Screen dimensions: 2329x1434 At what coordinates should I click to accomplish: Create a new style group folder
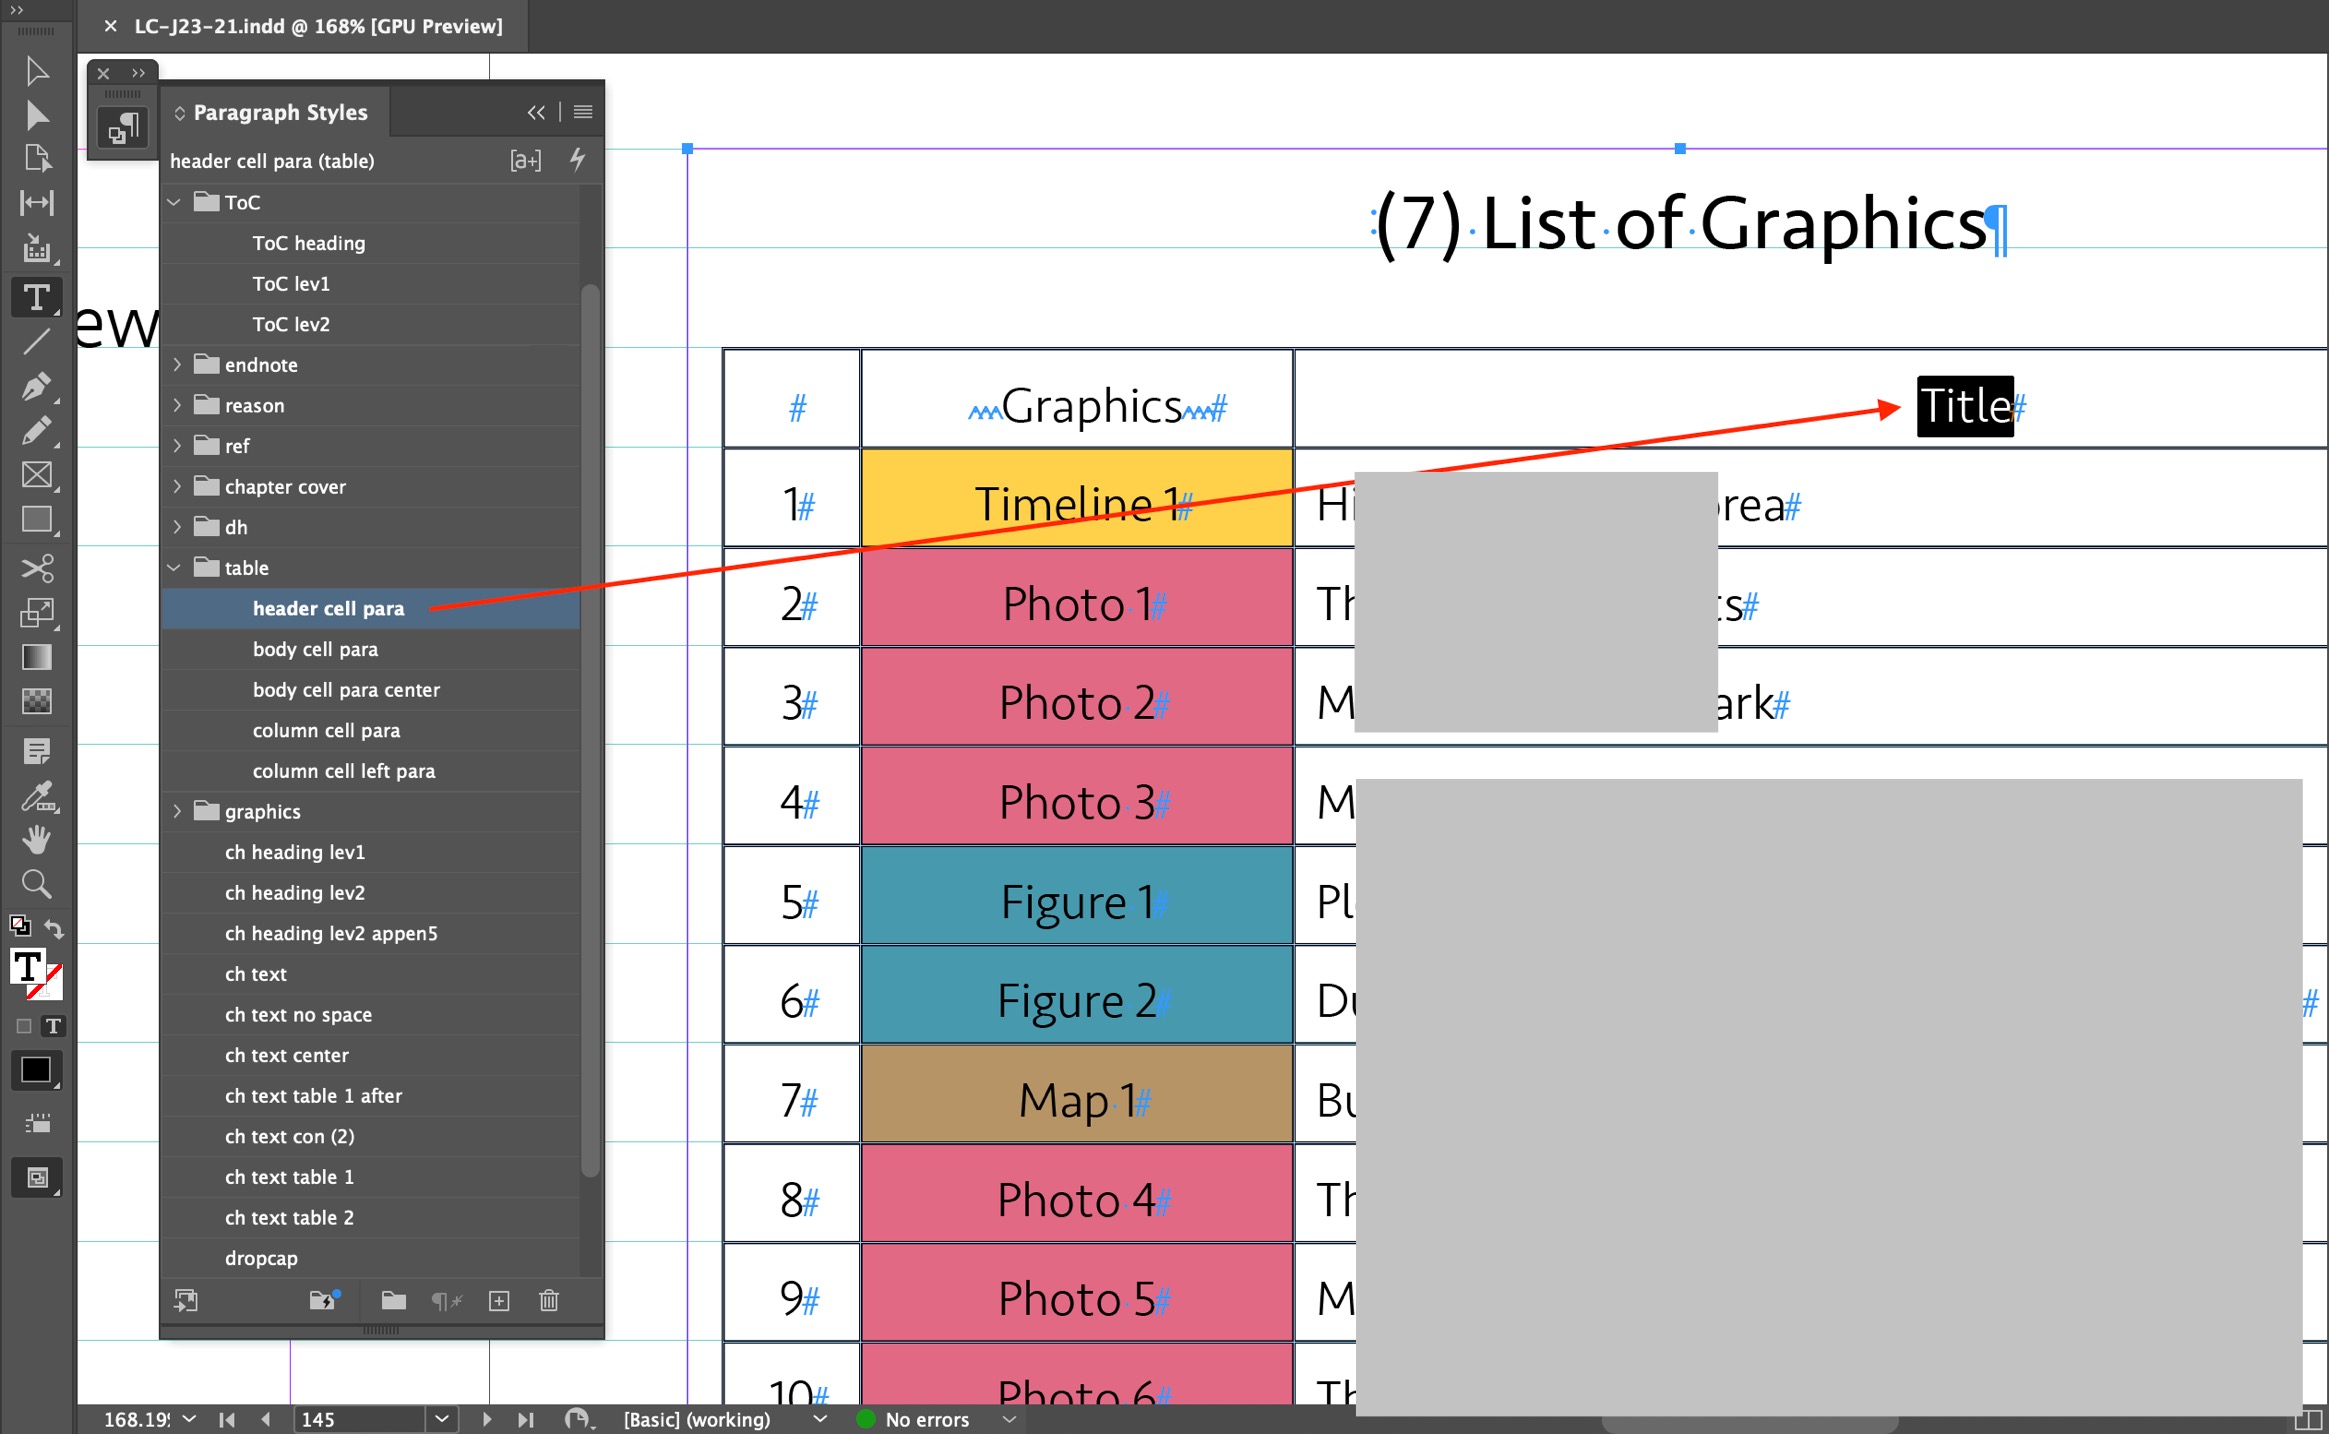pos(393,1300)
